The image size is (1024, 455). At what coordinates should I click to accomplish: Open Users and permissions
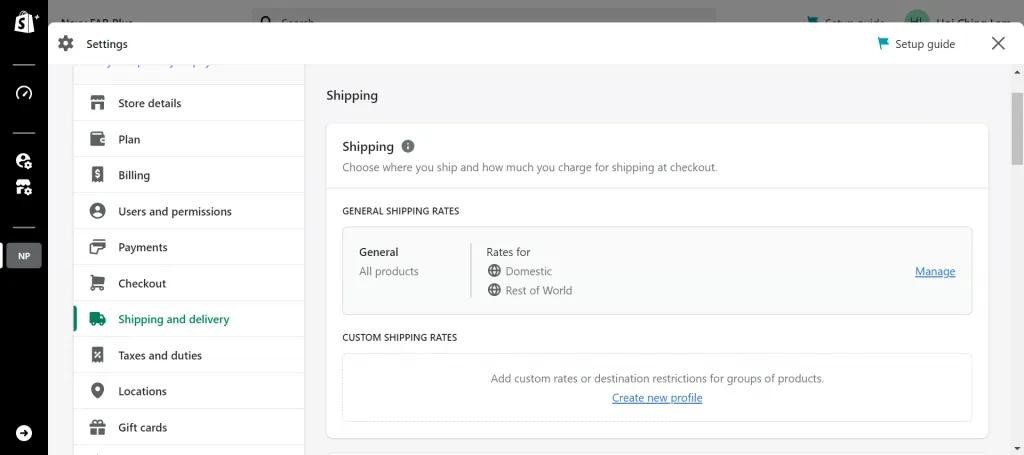click(189, 211)
